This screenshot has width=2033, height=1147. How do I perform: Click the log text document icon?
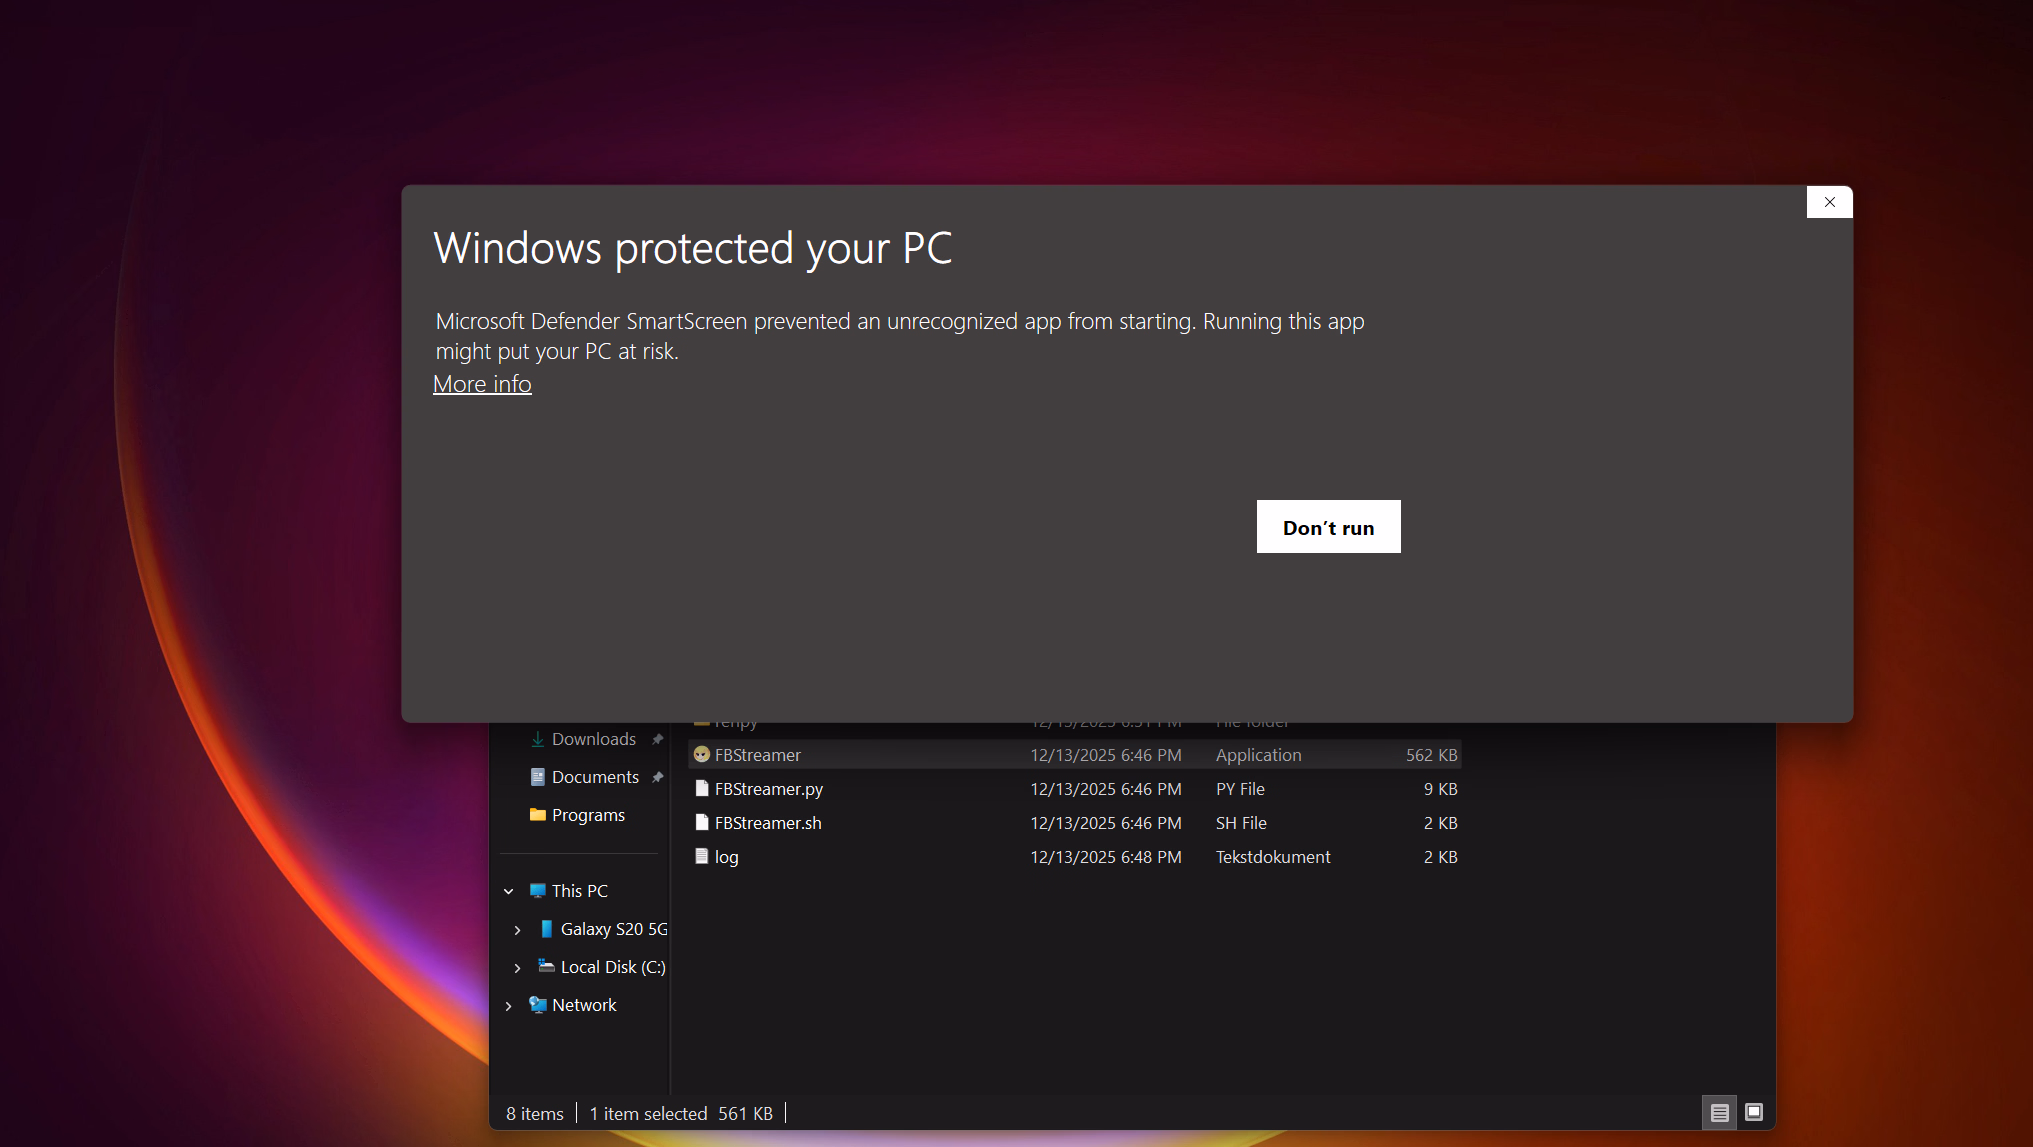(702, 857)
